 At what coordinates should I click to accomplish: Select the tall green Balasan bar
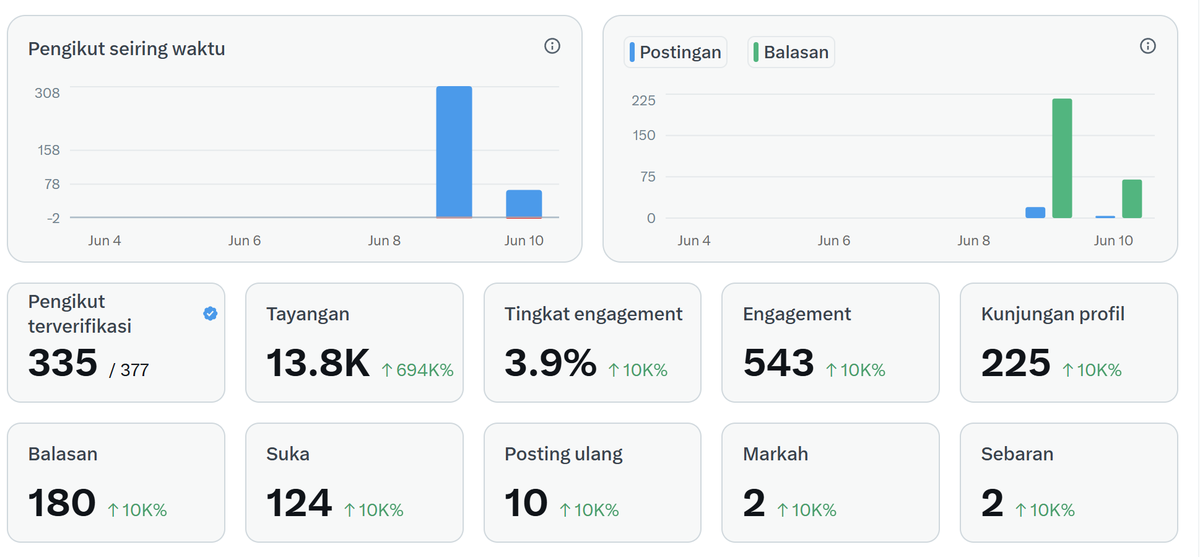(1062, 158)
